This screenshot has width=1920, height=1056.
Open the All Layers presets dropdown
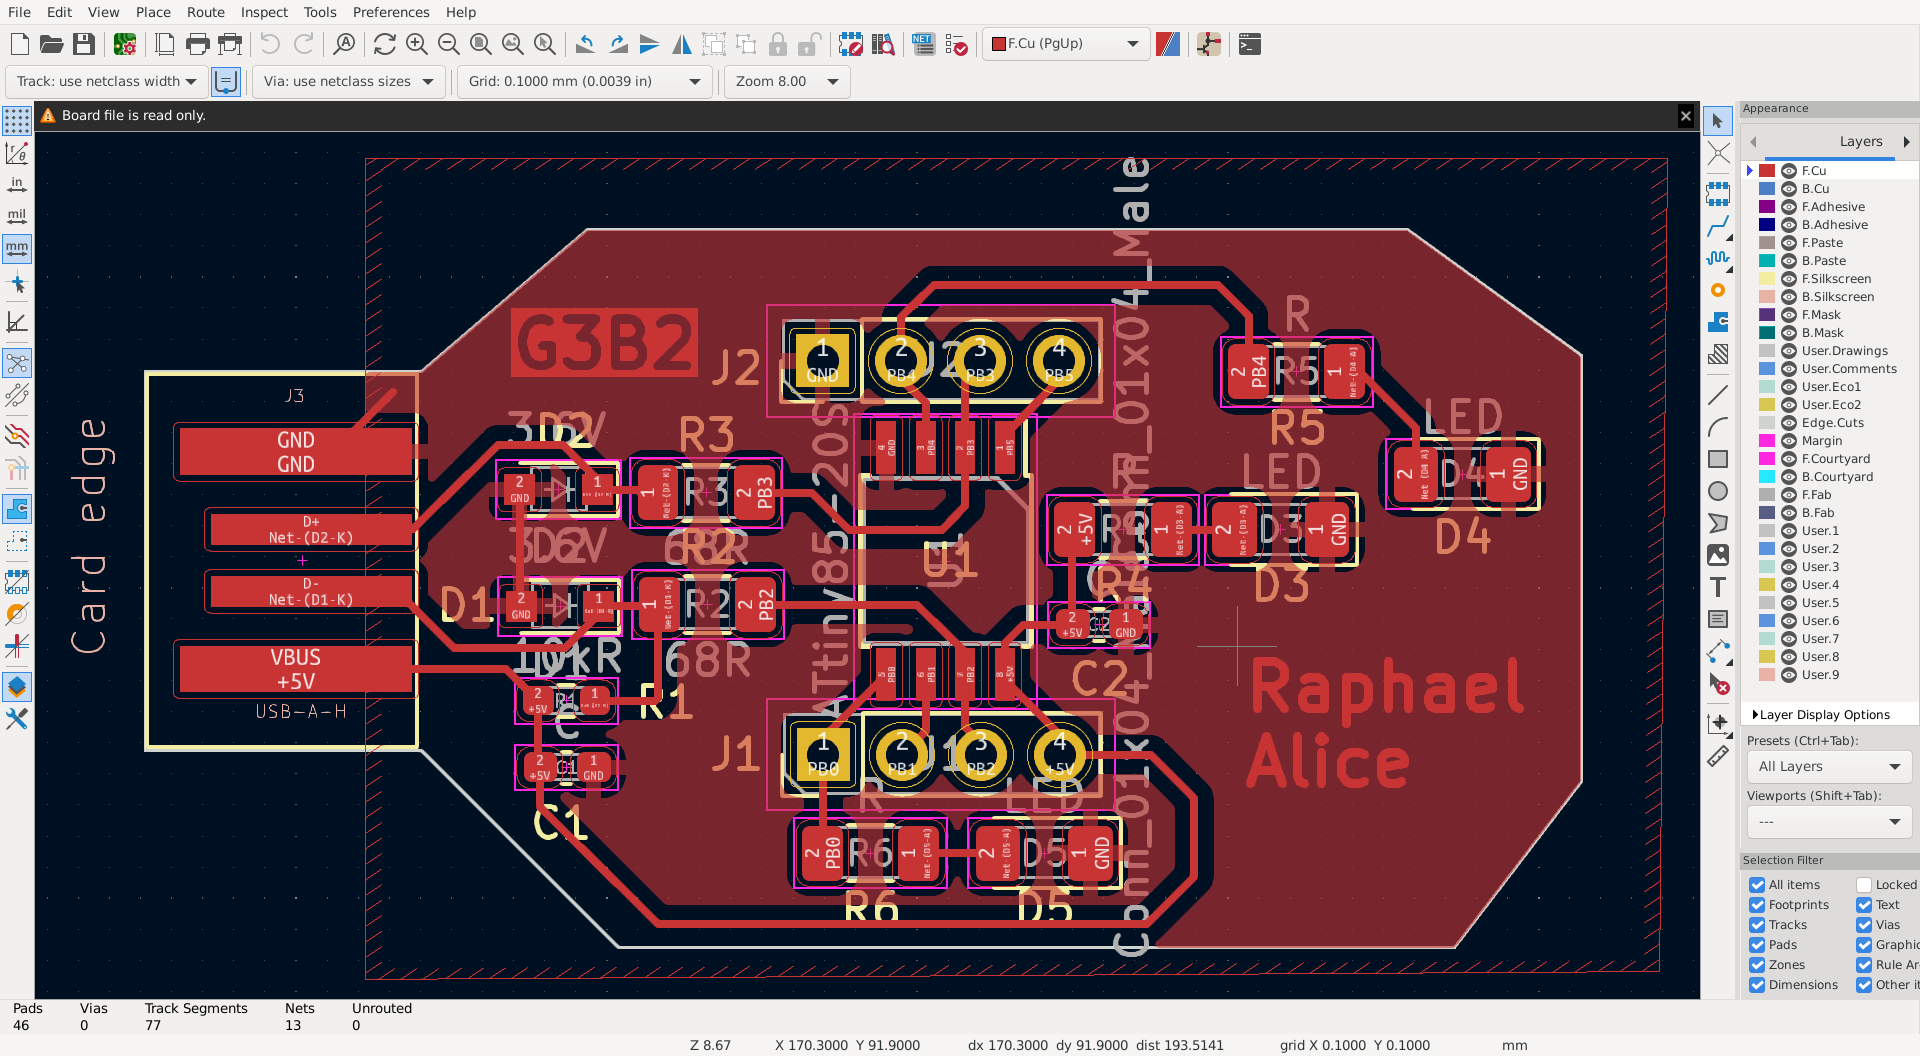coord(1829,767)
